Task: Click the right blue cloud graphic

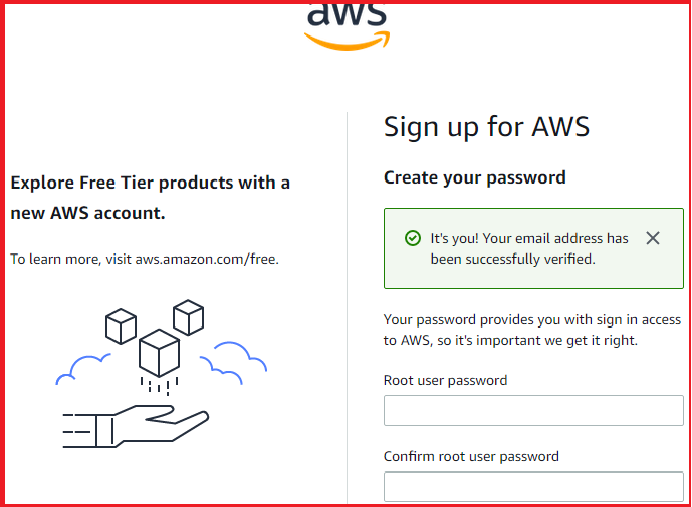Action: pos(234,360)
